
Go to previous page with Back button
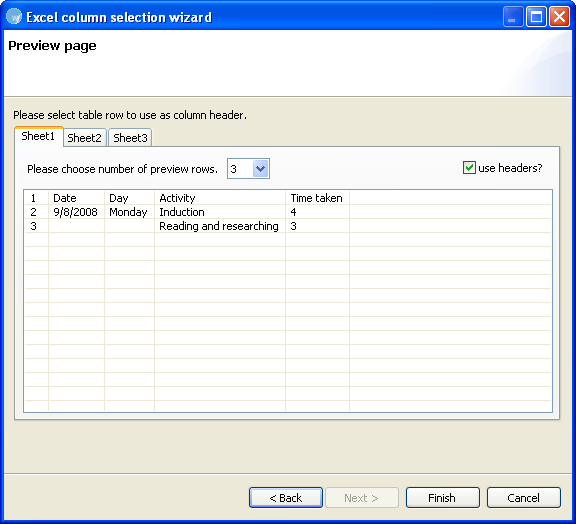[x=286, y=498]
